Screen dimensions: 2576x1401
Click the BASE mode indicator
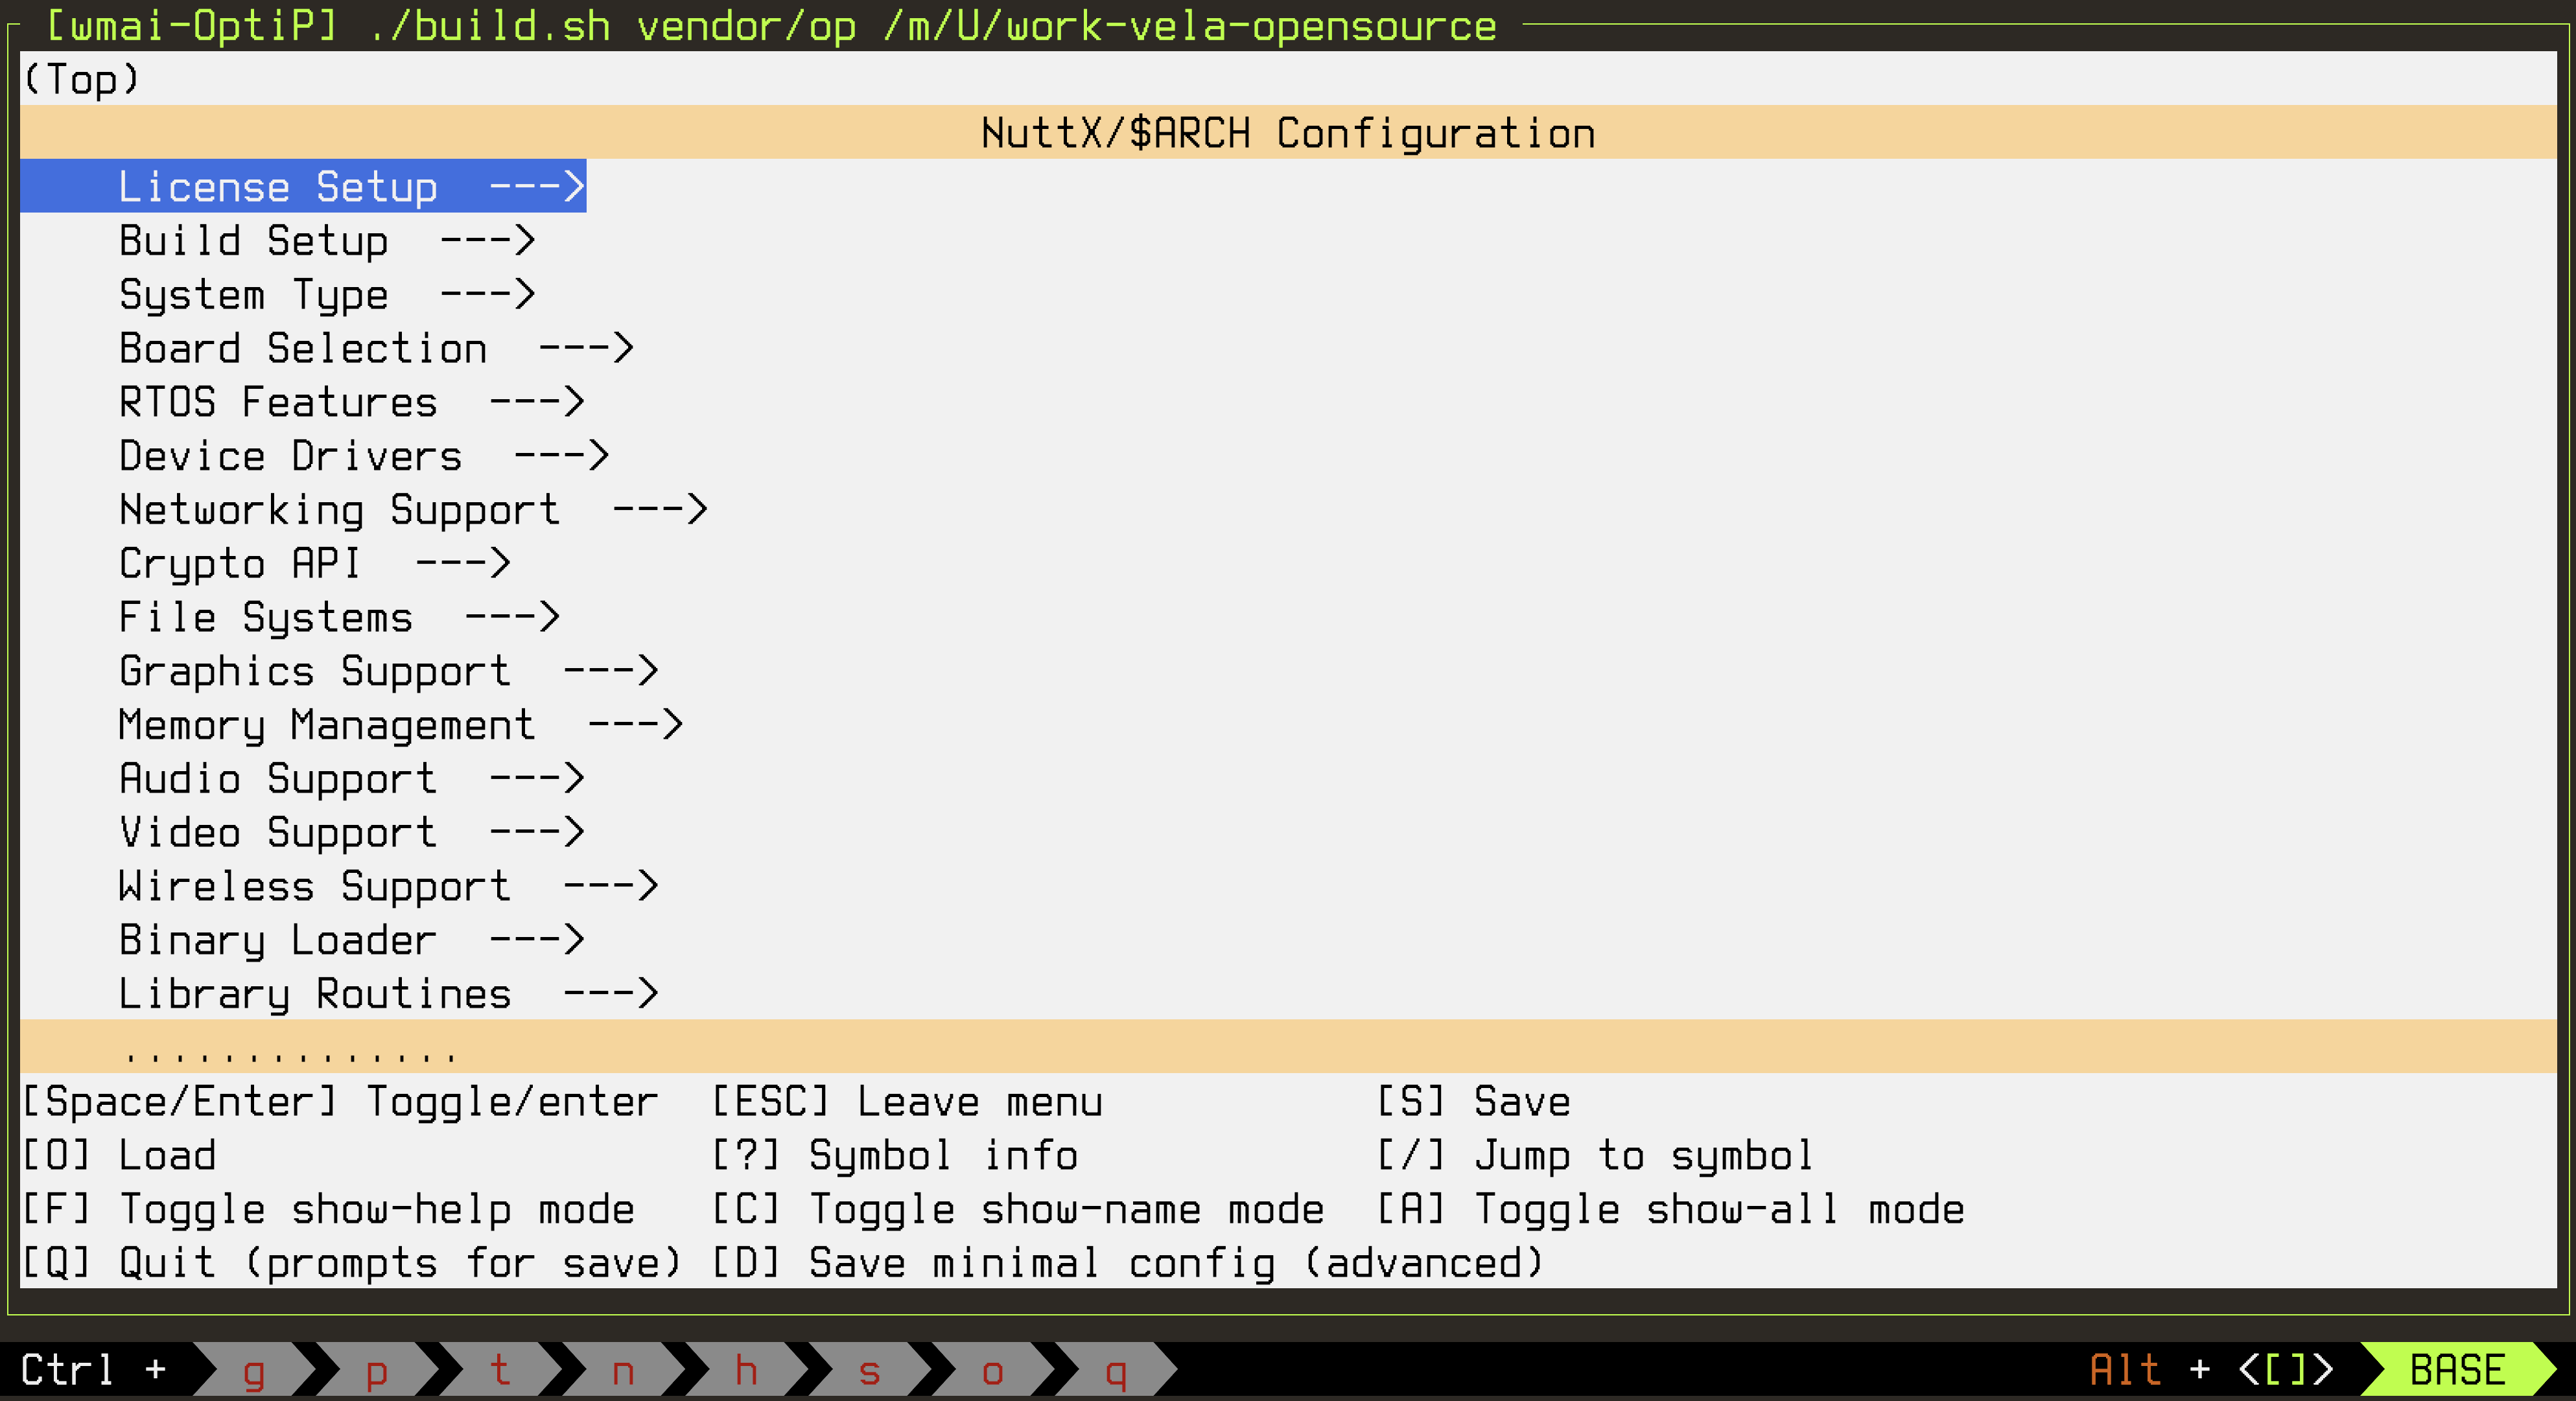2458,1370
